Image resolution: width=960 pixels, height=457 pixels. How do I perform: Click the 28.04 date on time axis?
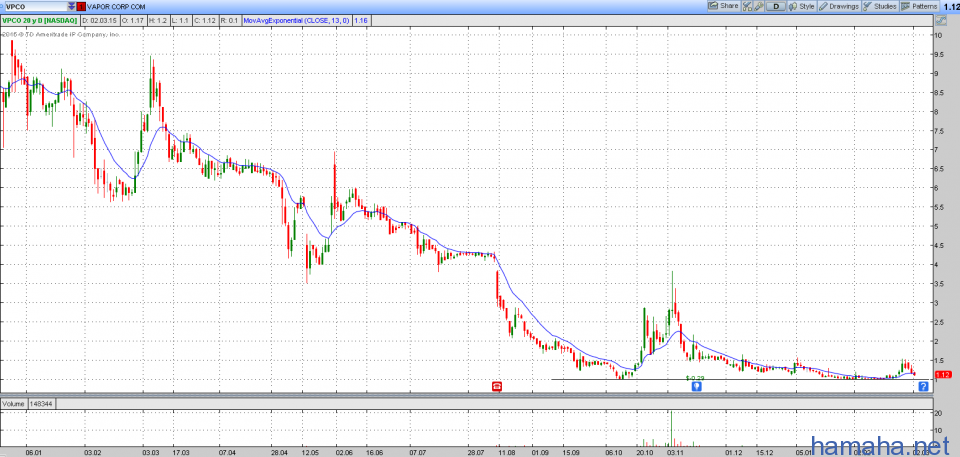[281, 452]
